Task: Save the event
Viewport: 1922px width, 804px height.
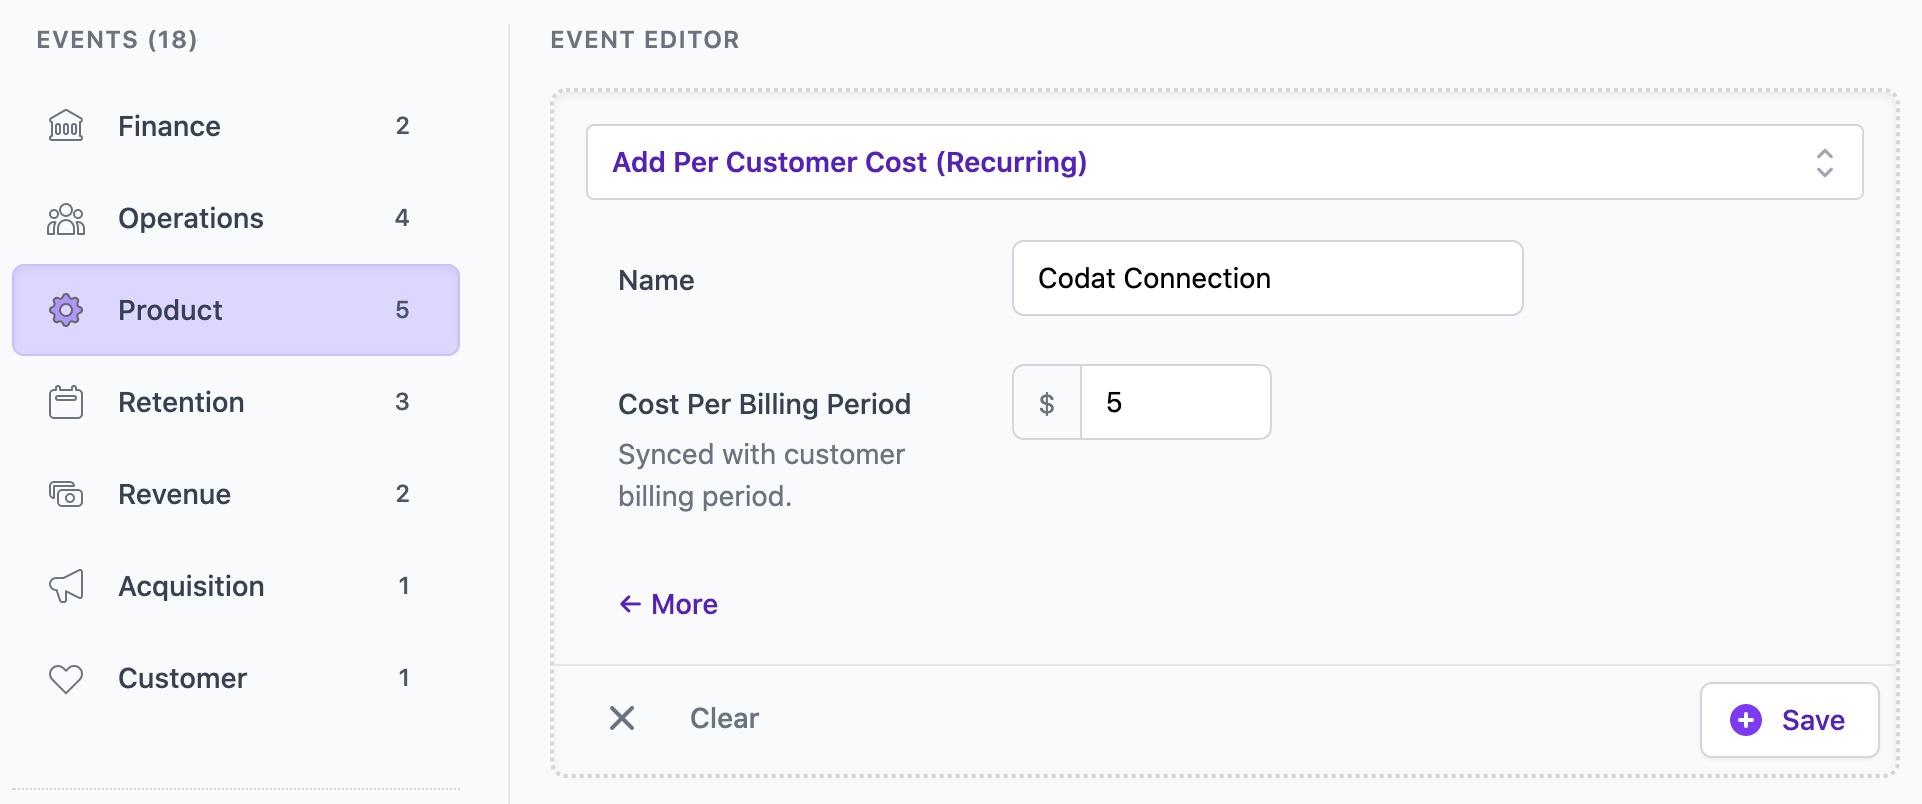Action: (x=1789, y=720)
